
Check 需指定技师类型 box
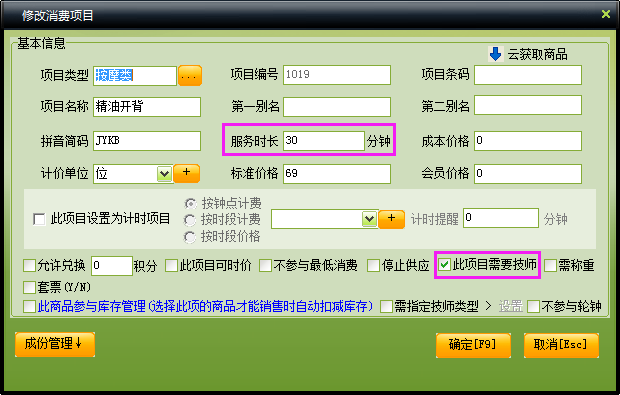pyautogui.click(x=386, y=306)
